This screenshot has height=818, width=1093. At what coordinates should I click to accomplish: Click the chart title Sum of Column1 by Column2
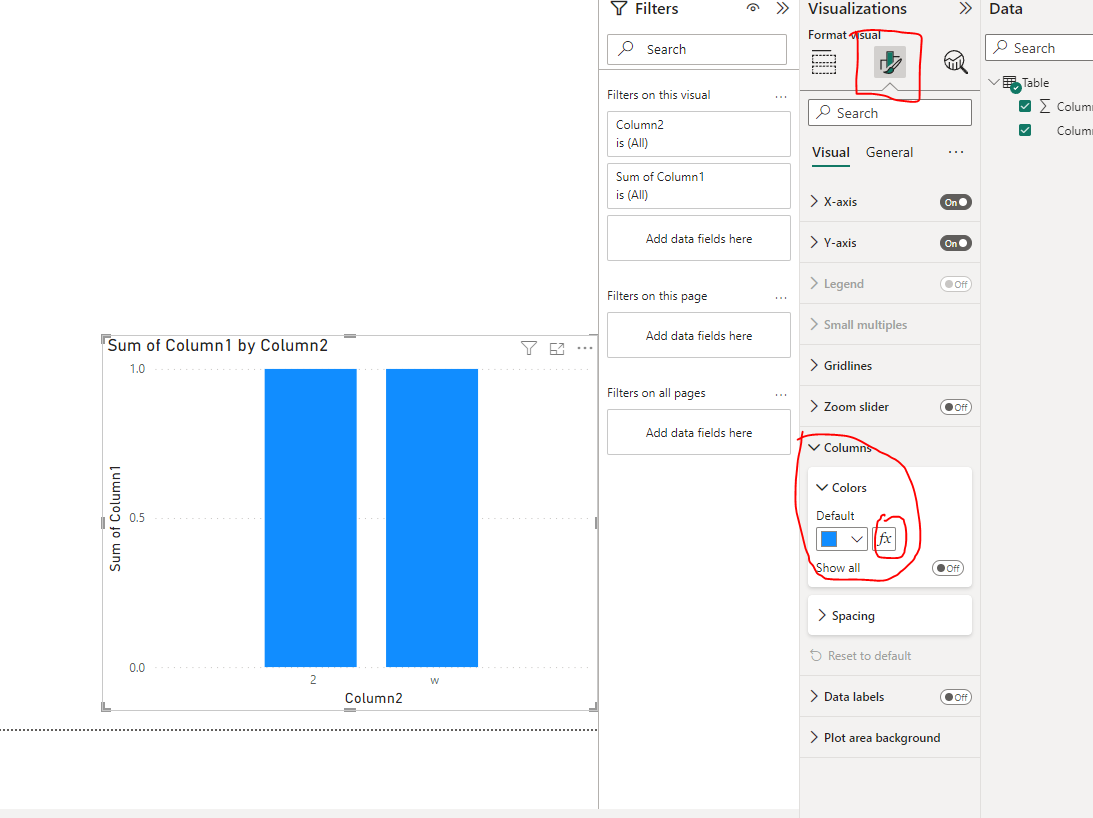[x=217, y=345]
